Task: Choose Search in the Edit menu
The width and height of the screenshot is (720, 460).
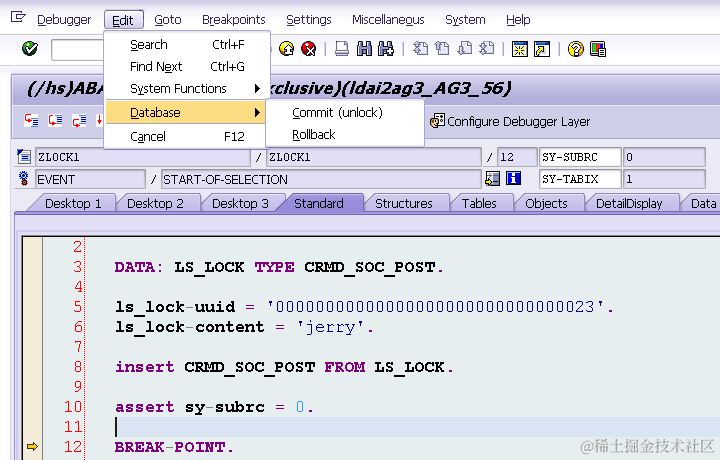Action: [x=187, y=45]
